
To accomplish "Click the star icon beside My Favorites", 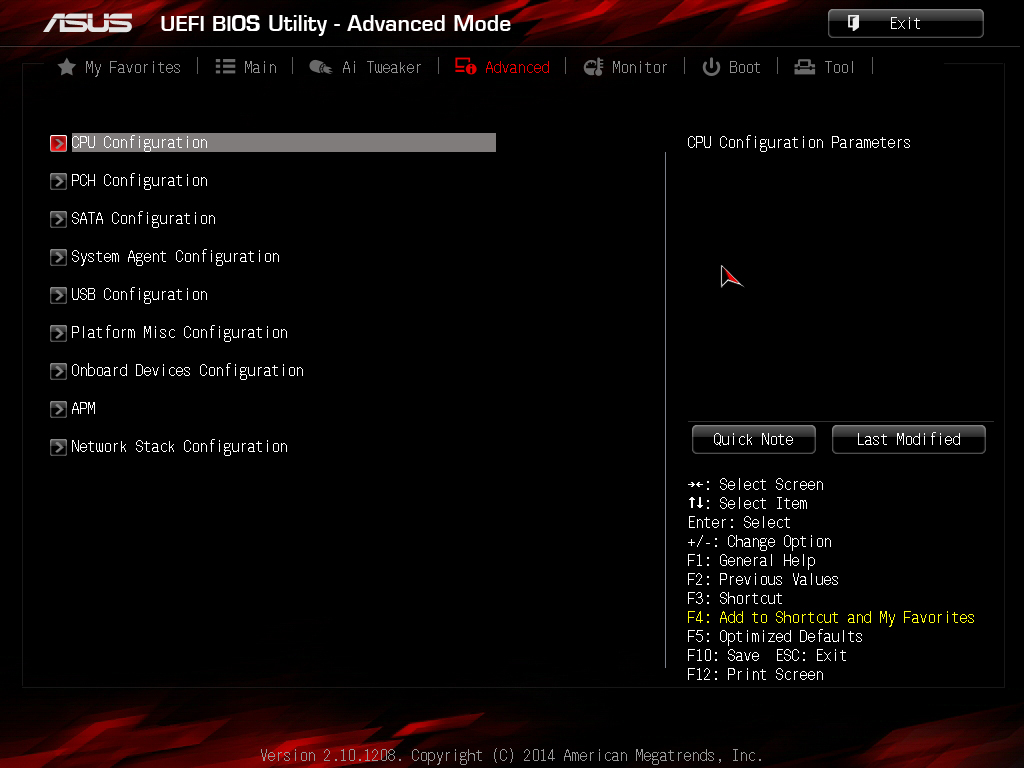I will [x=67, y=67].
